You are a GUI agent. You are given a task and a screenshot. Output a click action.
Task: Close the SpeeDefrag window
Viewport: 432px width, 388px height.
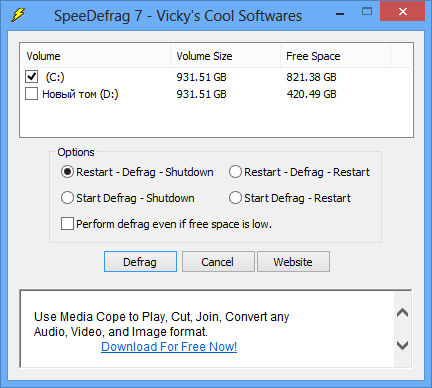tap(403, 12)
